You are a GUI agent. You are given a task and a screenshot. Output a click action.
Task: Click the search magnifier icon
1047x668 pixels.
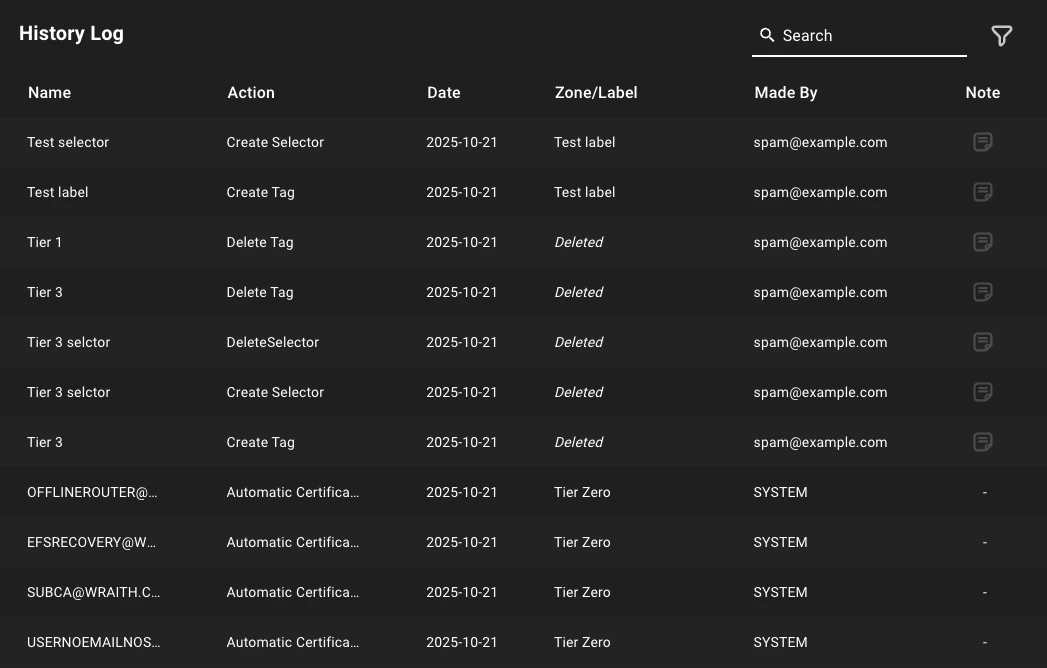[x=767, y=35]
